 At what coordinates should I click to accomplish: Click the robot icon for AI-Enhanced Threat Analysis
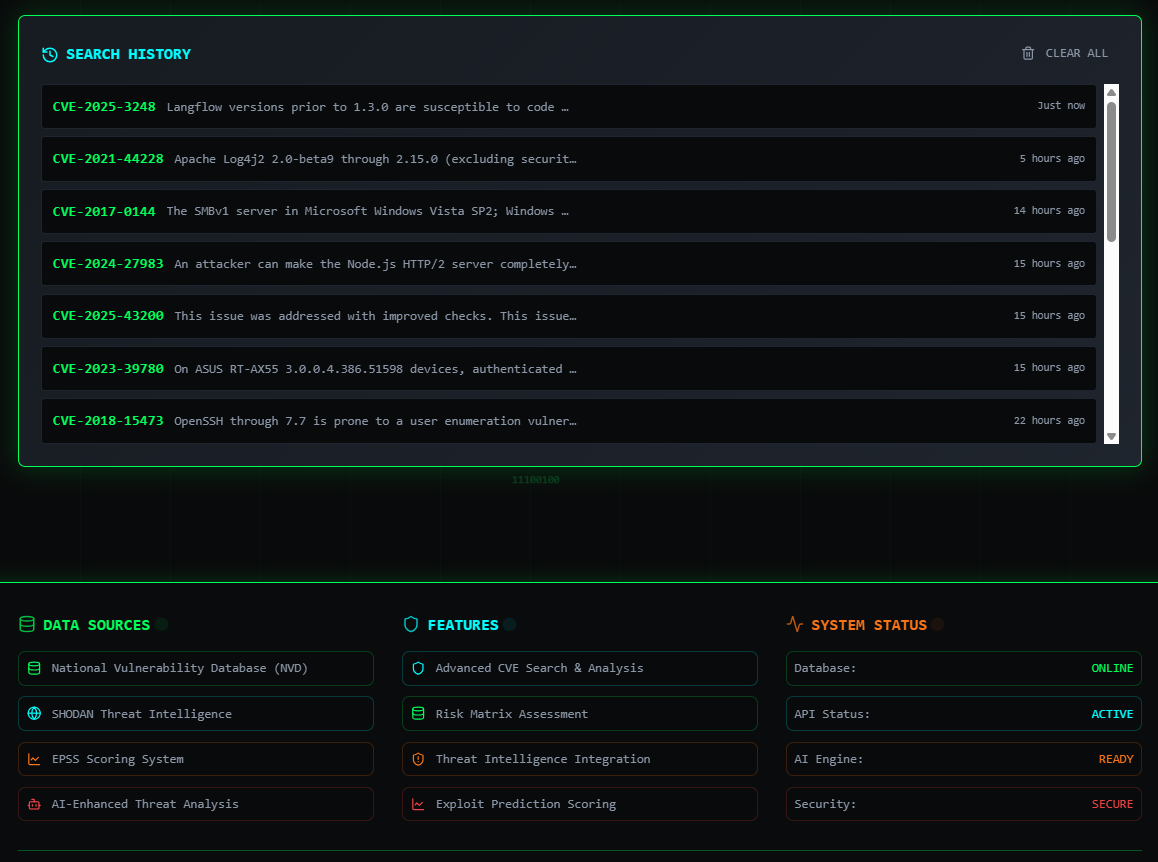(34, 804)
